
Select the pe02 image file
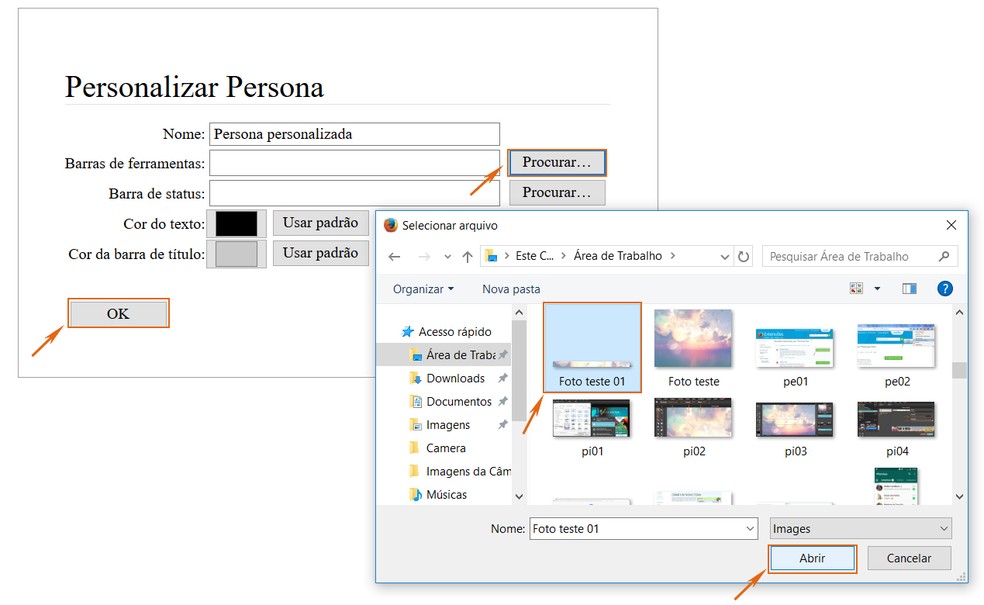pos(897,356)
